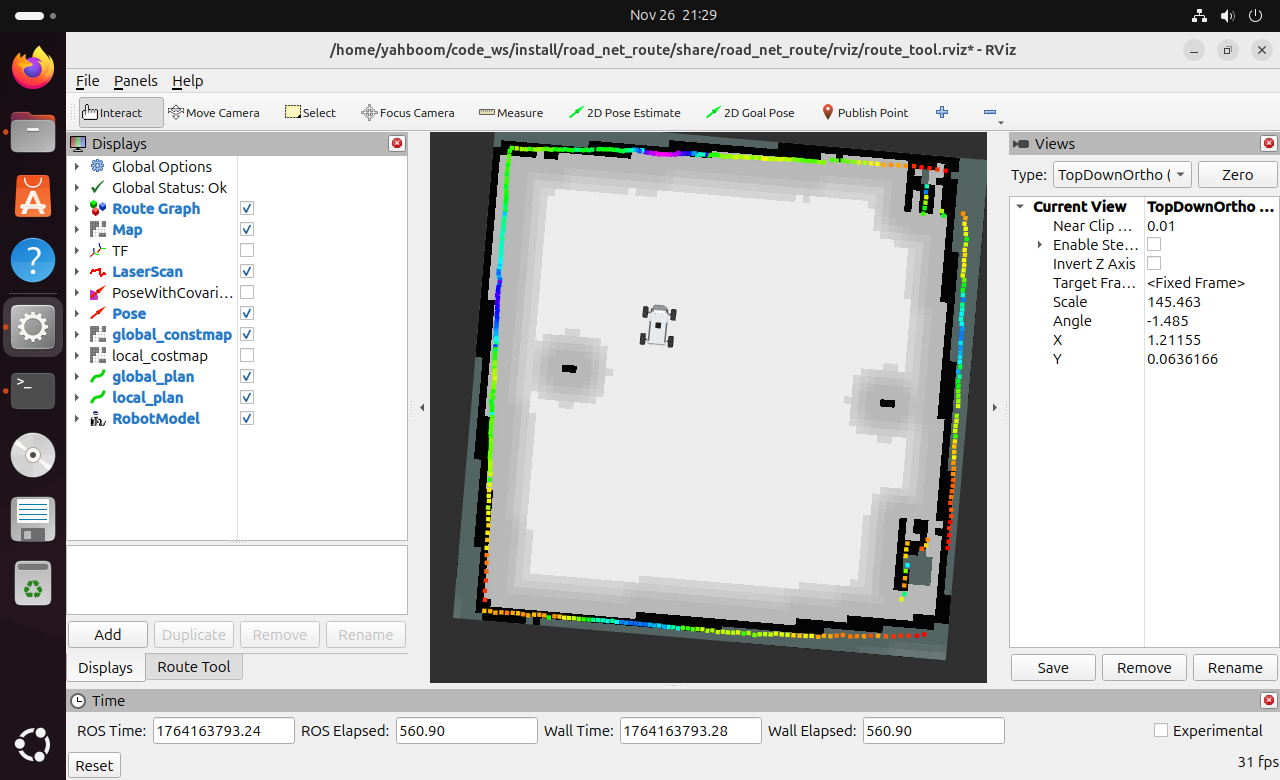
Task: Click the blue plus toolbar icon
Action: click(x=941, y=113)
